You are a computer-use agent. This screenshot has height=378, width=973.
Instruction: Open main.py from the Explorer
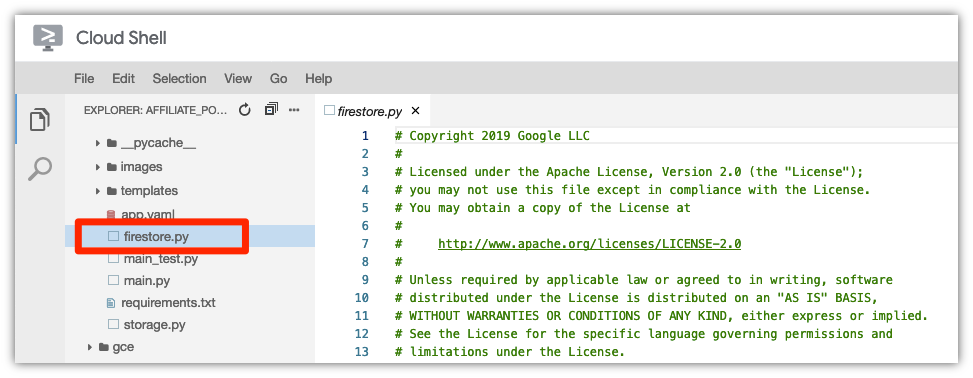pos(146,281)
